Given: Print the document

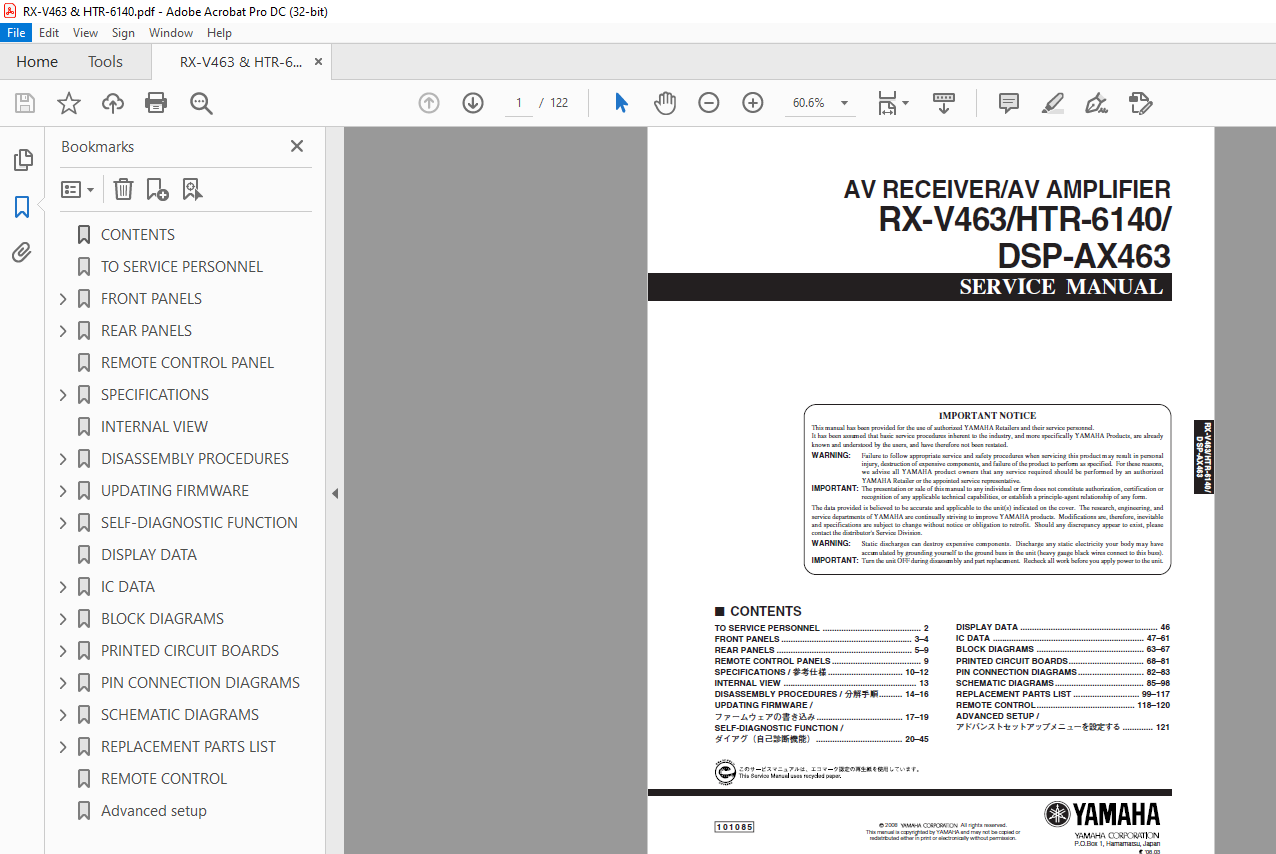Looking at the screenshot, I should [156, 103].
